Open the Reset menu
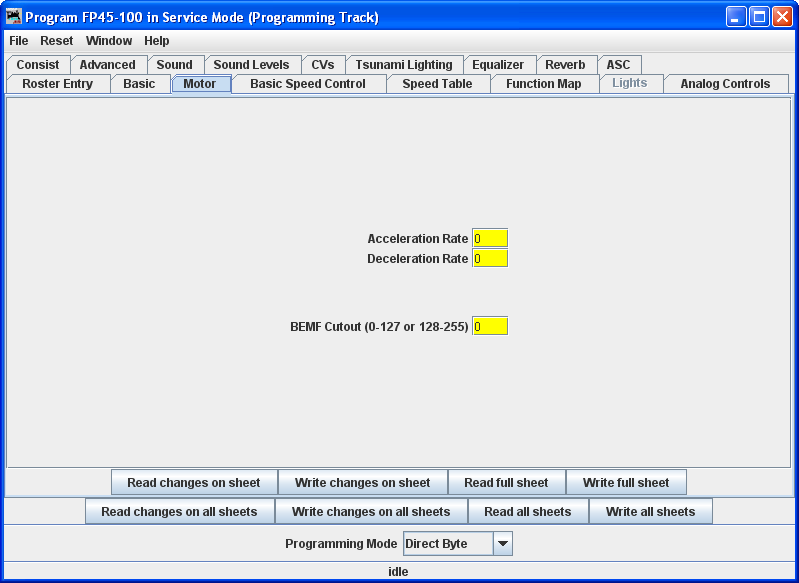This screenshot has width=799, height=583. click(57, 41)
